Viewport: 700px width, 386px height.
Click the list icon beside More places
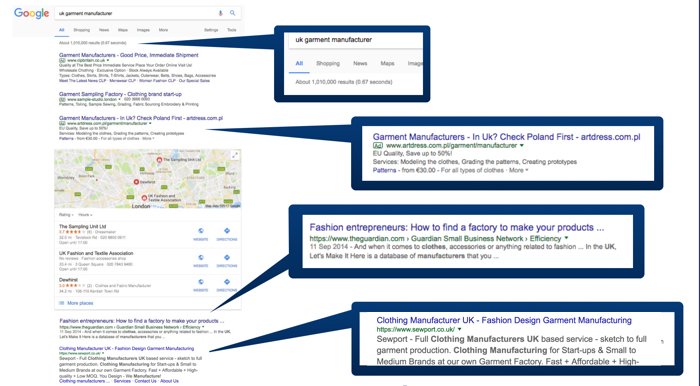(62, 303)
